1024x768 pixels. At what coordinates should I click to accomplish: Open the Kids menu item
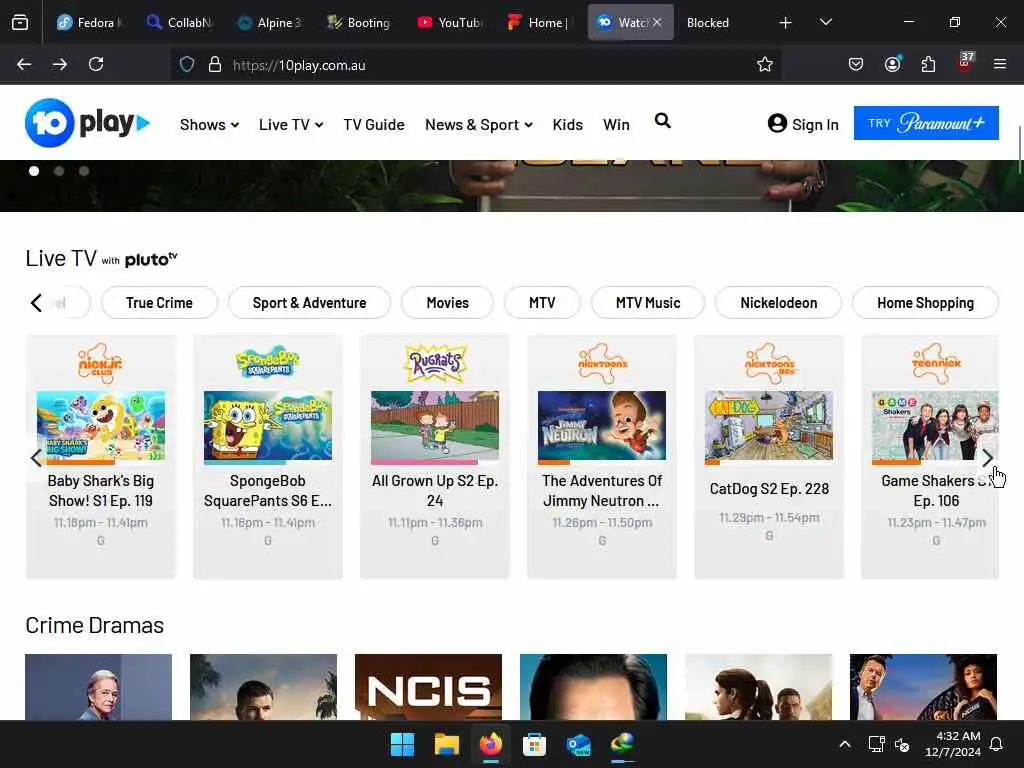568,125
